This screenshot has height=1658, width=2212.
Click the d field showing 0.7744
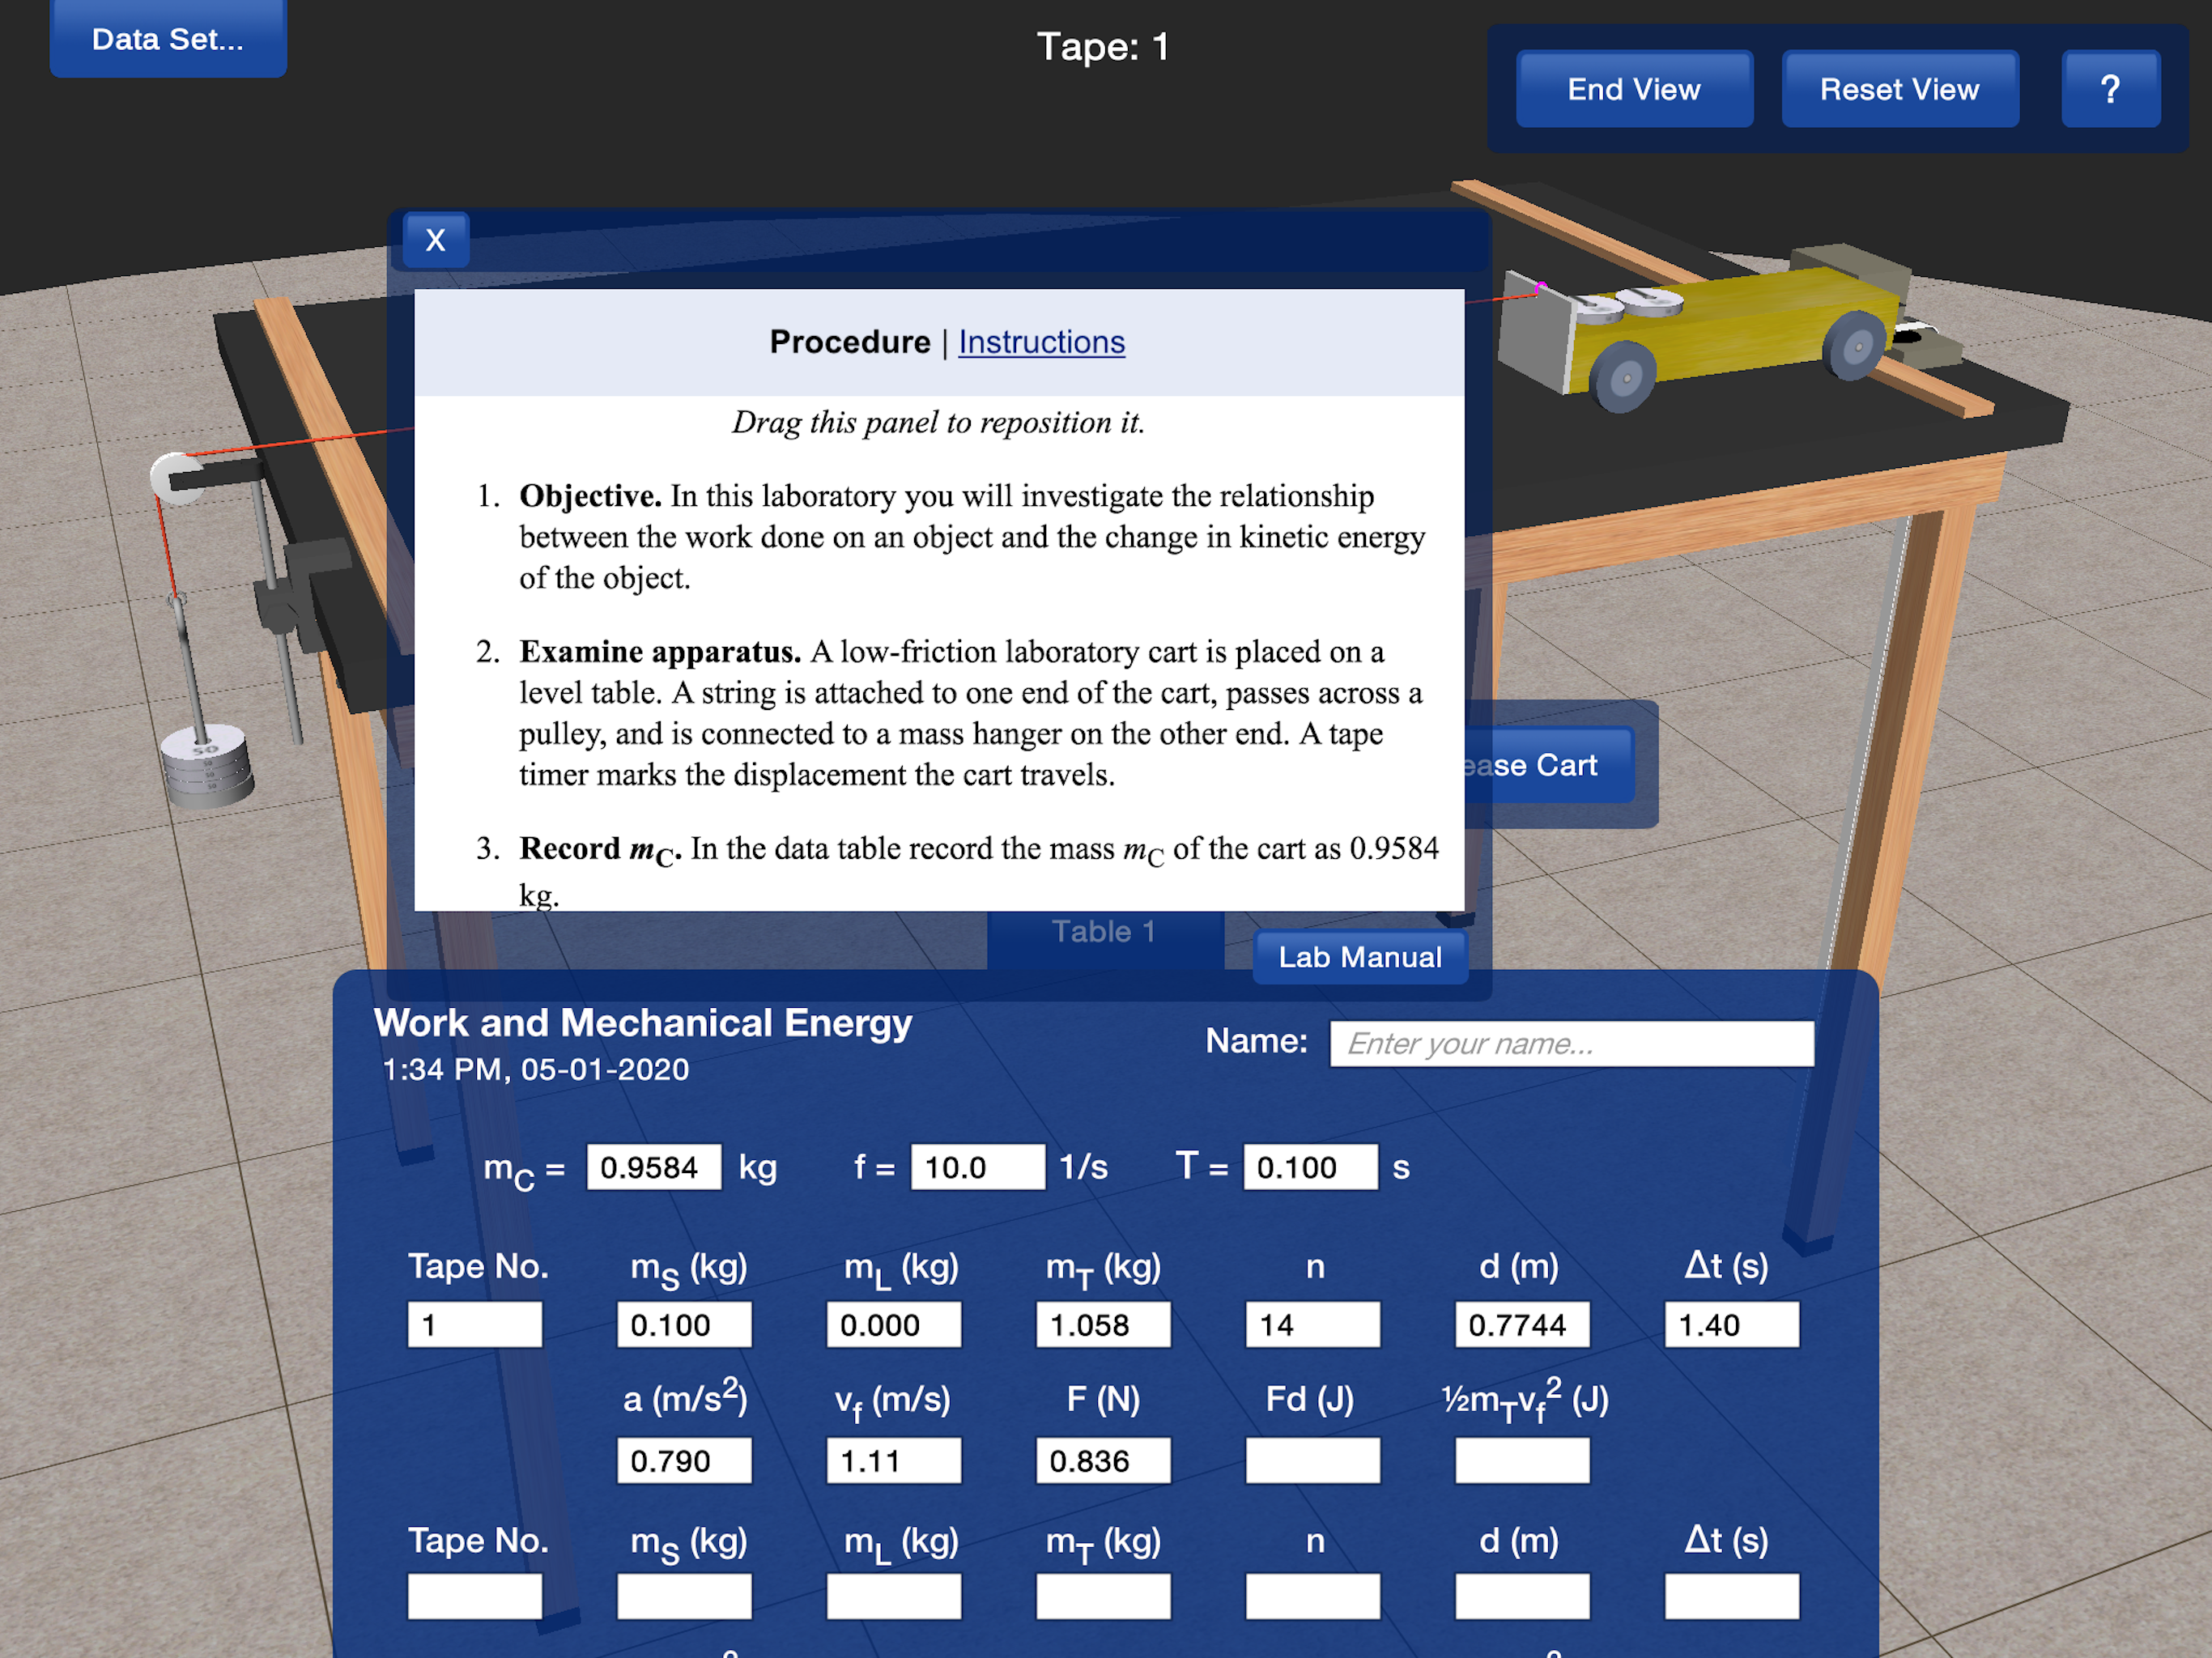[x=1522, y=1325]
